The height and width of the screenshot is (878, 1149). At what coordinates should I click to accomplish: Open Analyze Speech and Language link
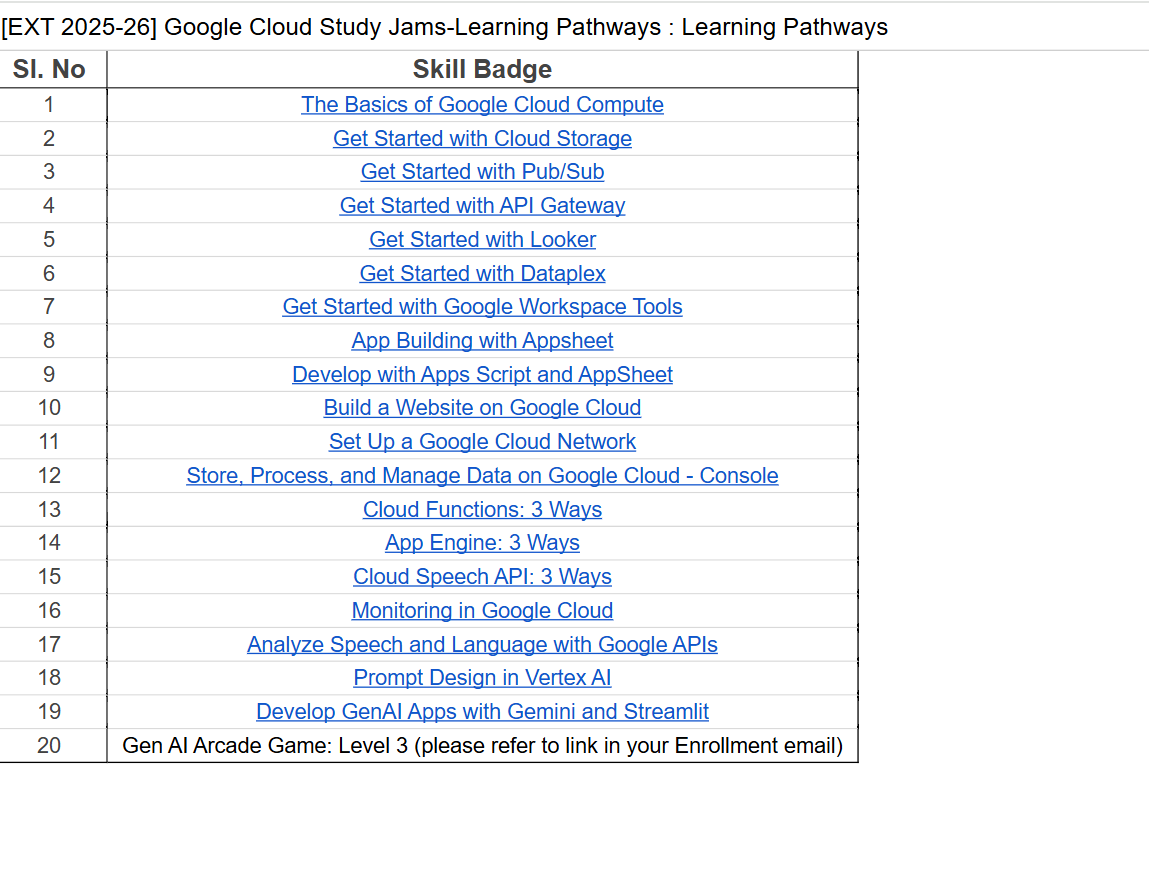[483, 644]
